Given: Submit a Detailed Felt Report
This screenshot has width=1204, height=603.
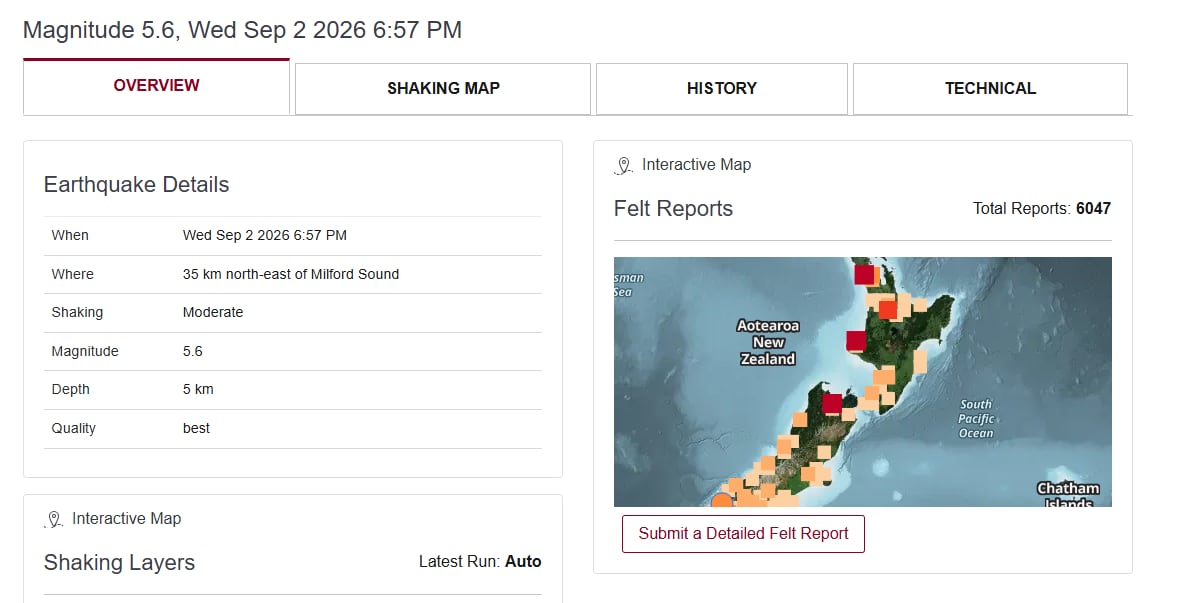Looking at the screenshot, I should 743,534.
